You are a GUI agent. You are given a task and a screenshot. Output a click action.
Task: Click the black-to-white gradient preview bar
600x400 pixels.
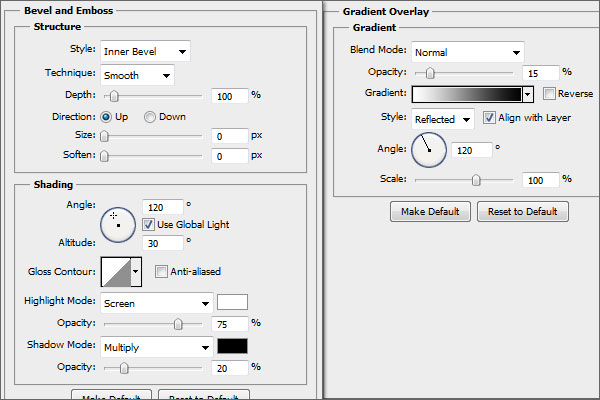pyautogui.click(x=466, y=94)
